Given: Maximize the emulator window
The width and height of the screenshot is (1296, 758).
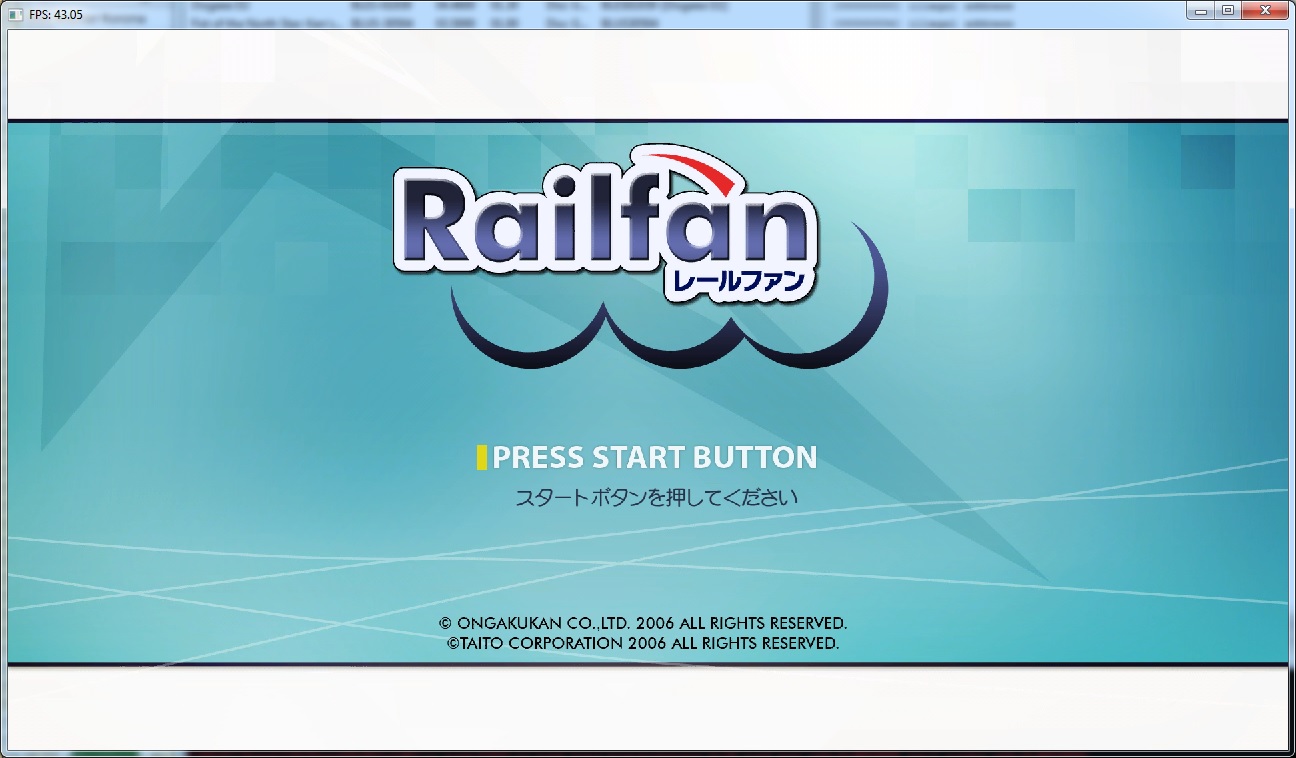Looking at the screenshot, I should coord(1228,11).
